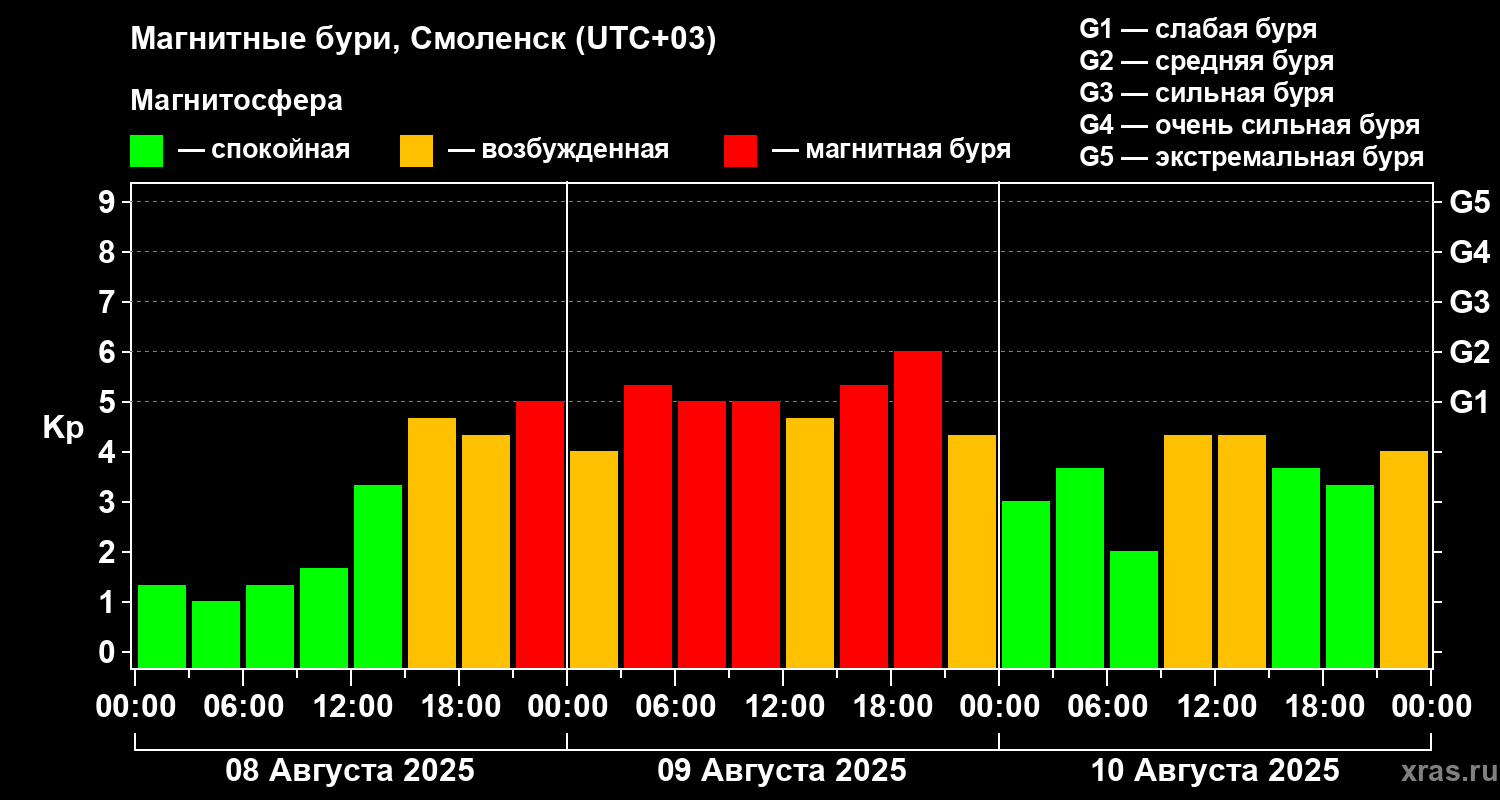Image resolution: width=1500 pixels, height=800 pixels.
Task: Click the '— спокойная' legend label
Action: [x=264, y=150]
